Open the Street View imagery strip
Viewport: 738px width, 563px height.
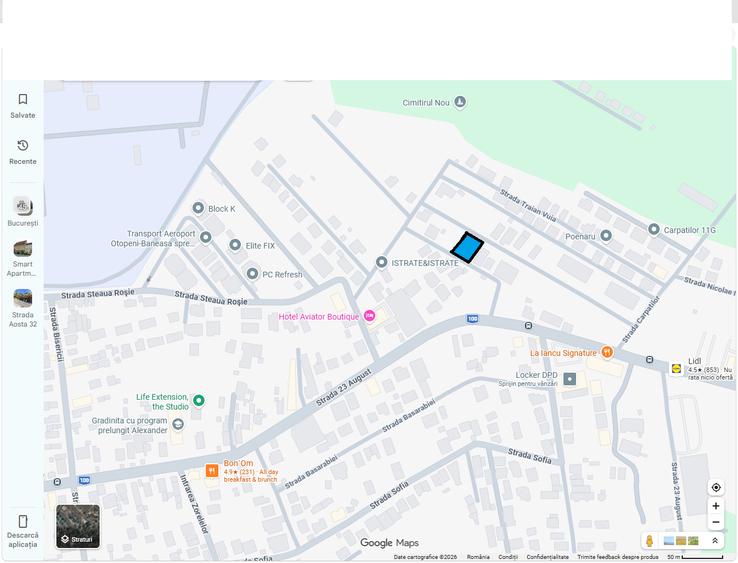point(681,541)
